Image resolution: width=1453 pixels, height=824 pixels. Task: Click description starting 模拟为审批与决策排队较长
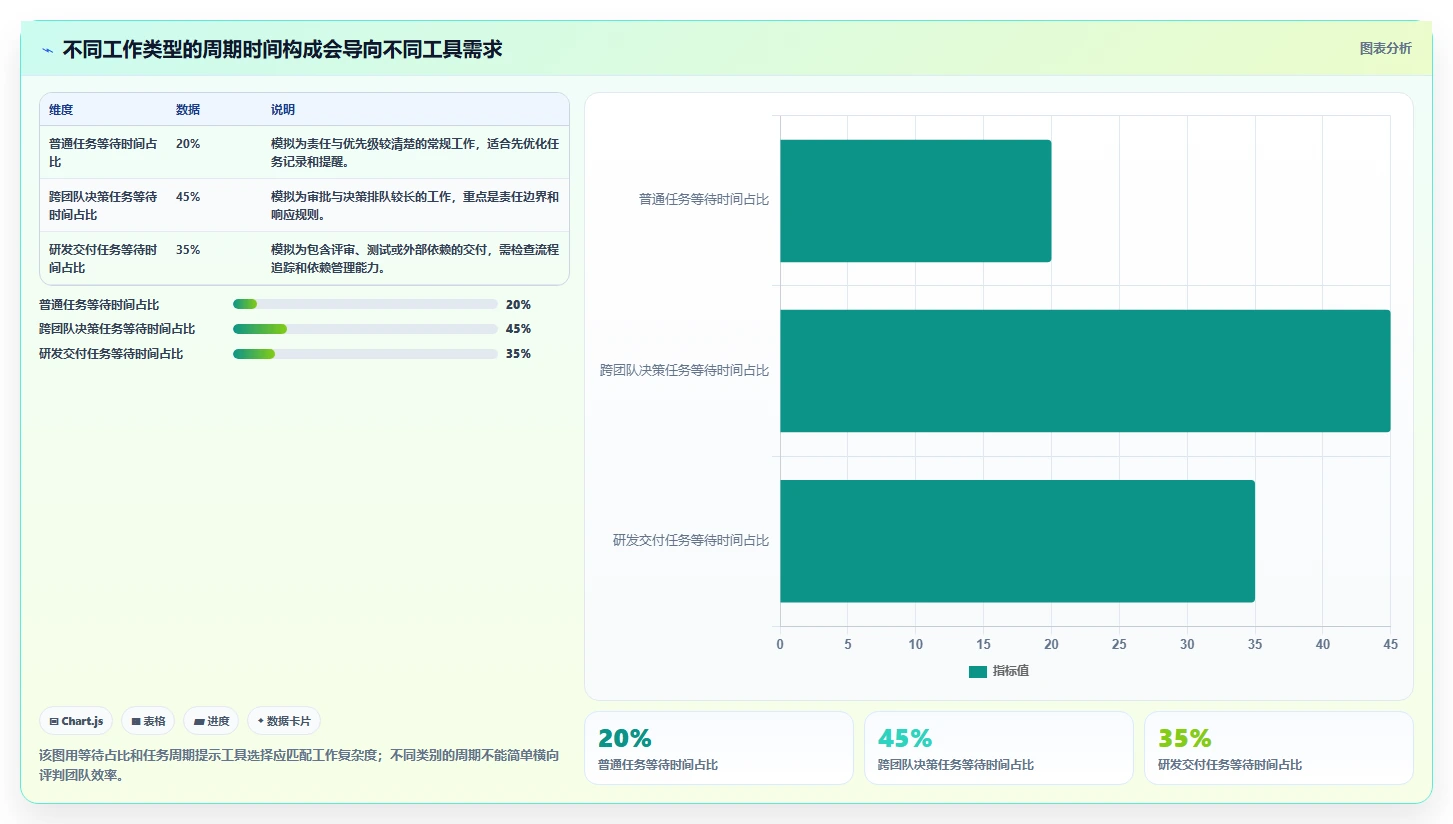pos(415,205)
